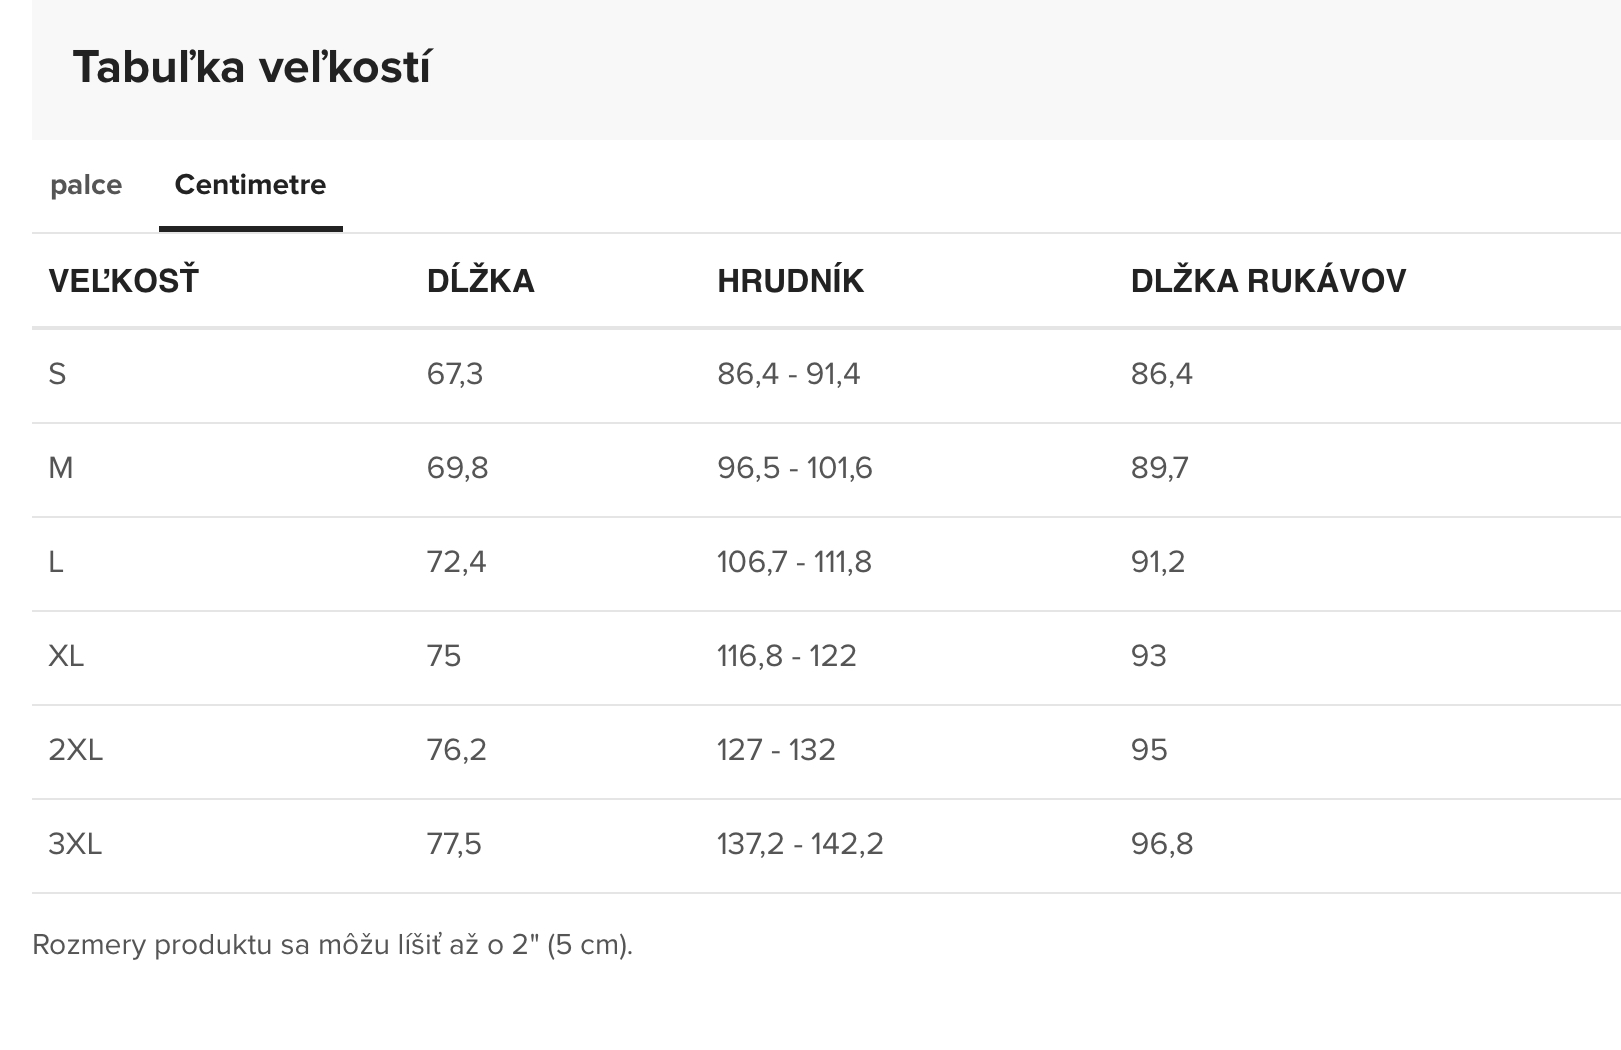Click the Tabuľka veľkostí heading

point(252,67)
